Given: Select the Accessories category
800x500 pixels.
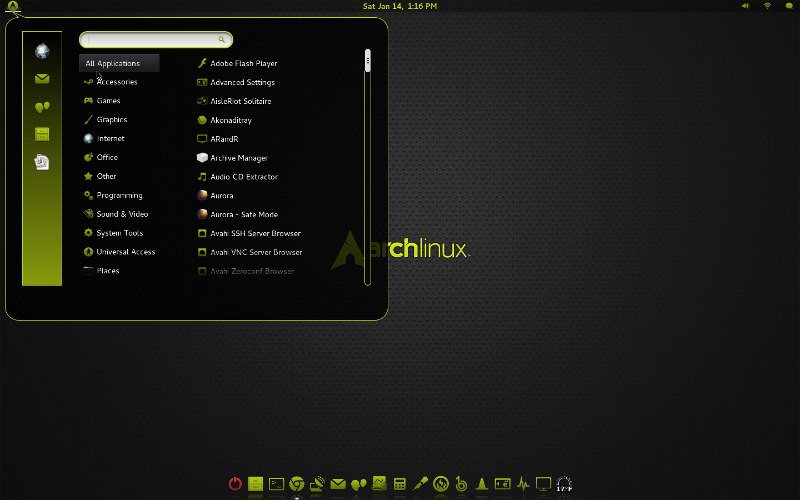Looking at the screenshot, I should coord(119,82).
